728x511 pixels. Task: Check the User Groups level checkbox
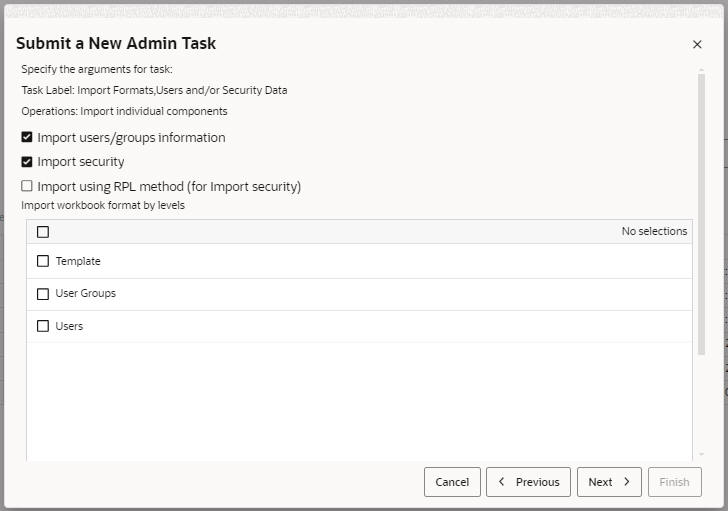(43, 294)
